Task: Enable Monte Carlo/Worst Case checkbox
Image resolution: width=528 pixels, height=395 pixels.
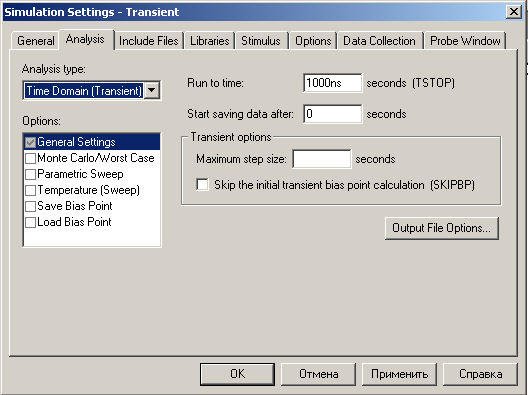Action: coord(30,158)
